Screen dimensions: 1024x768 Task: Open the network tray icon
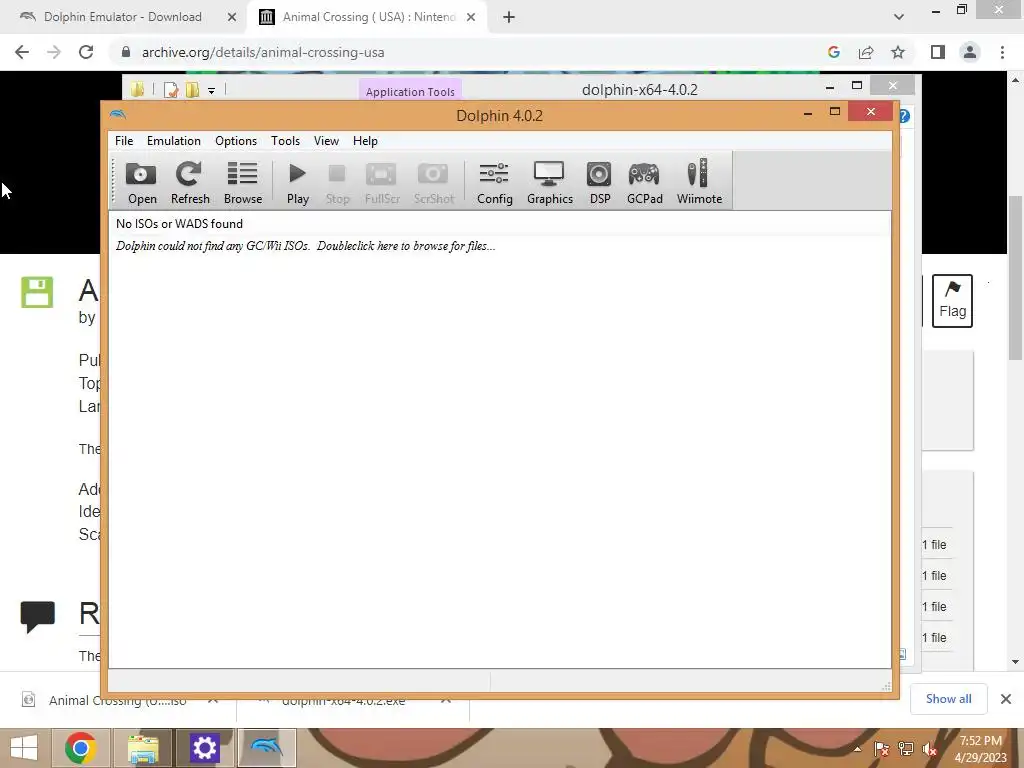pyautogui.click(x=906, y=749)
